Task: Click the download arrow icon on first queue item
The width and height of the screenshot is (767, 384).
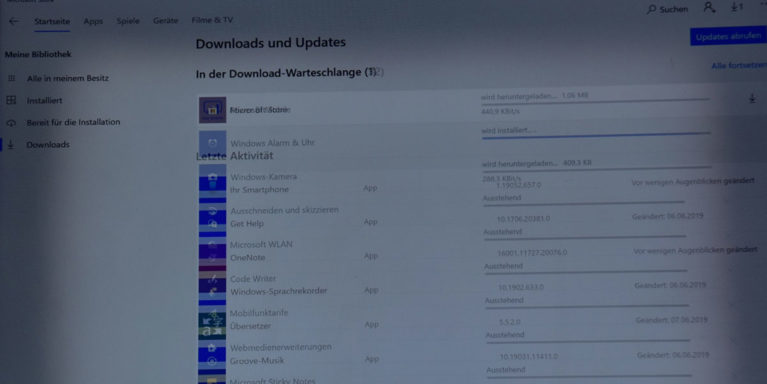Action: (x=752, y=98)
